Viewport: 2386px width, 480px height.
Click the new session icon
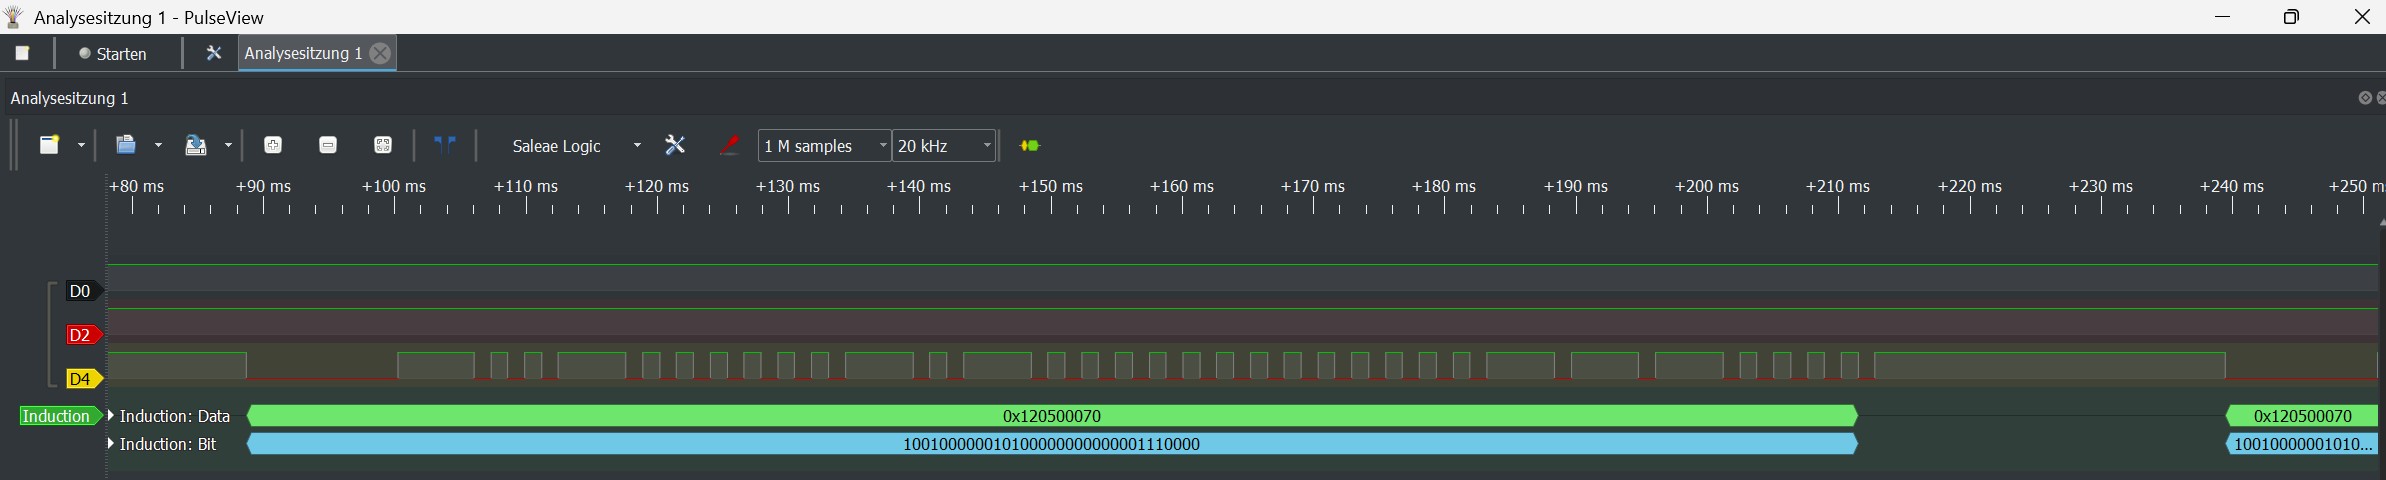coord(49,145)
